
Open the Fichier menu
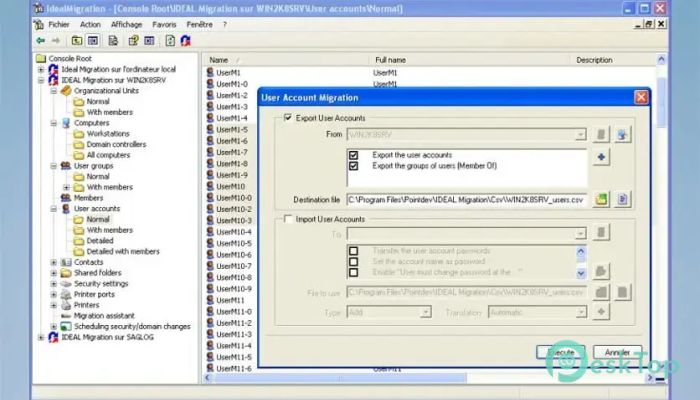[59, 25]
